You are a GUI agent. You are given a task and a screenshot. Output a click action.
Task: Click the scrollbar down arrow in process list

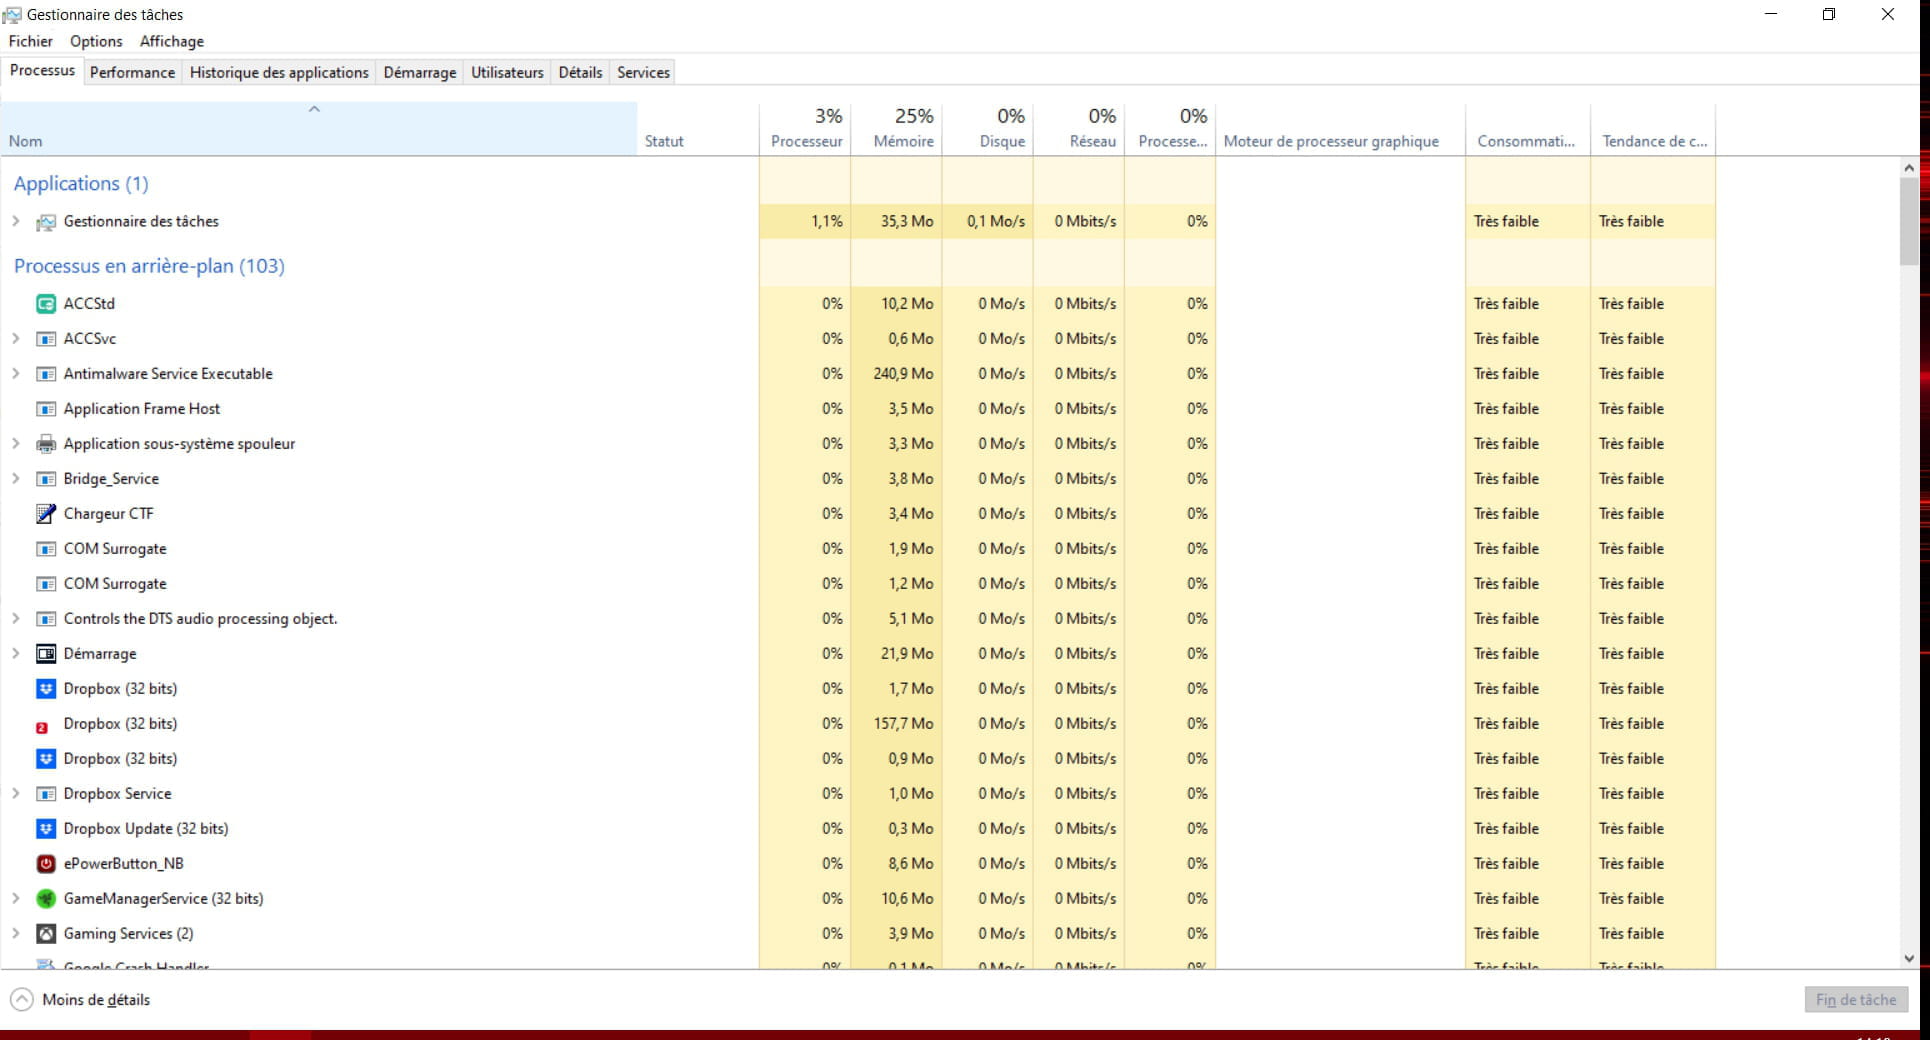point(1909,958)
